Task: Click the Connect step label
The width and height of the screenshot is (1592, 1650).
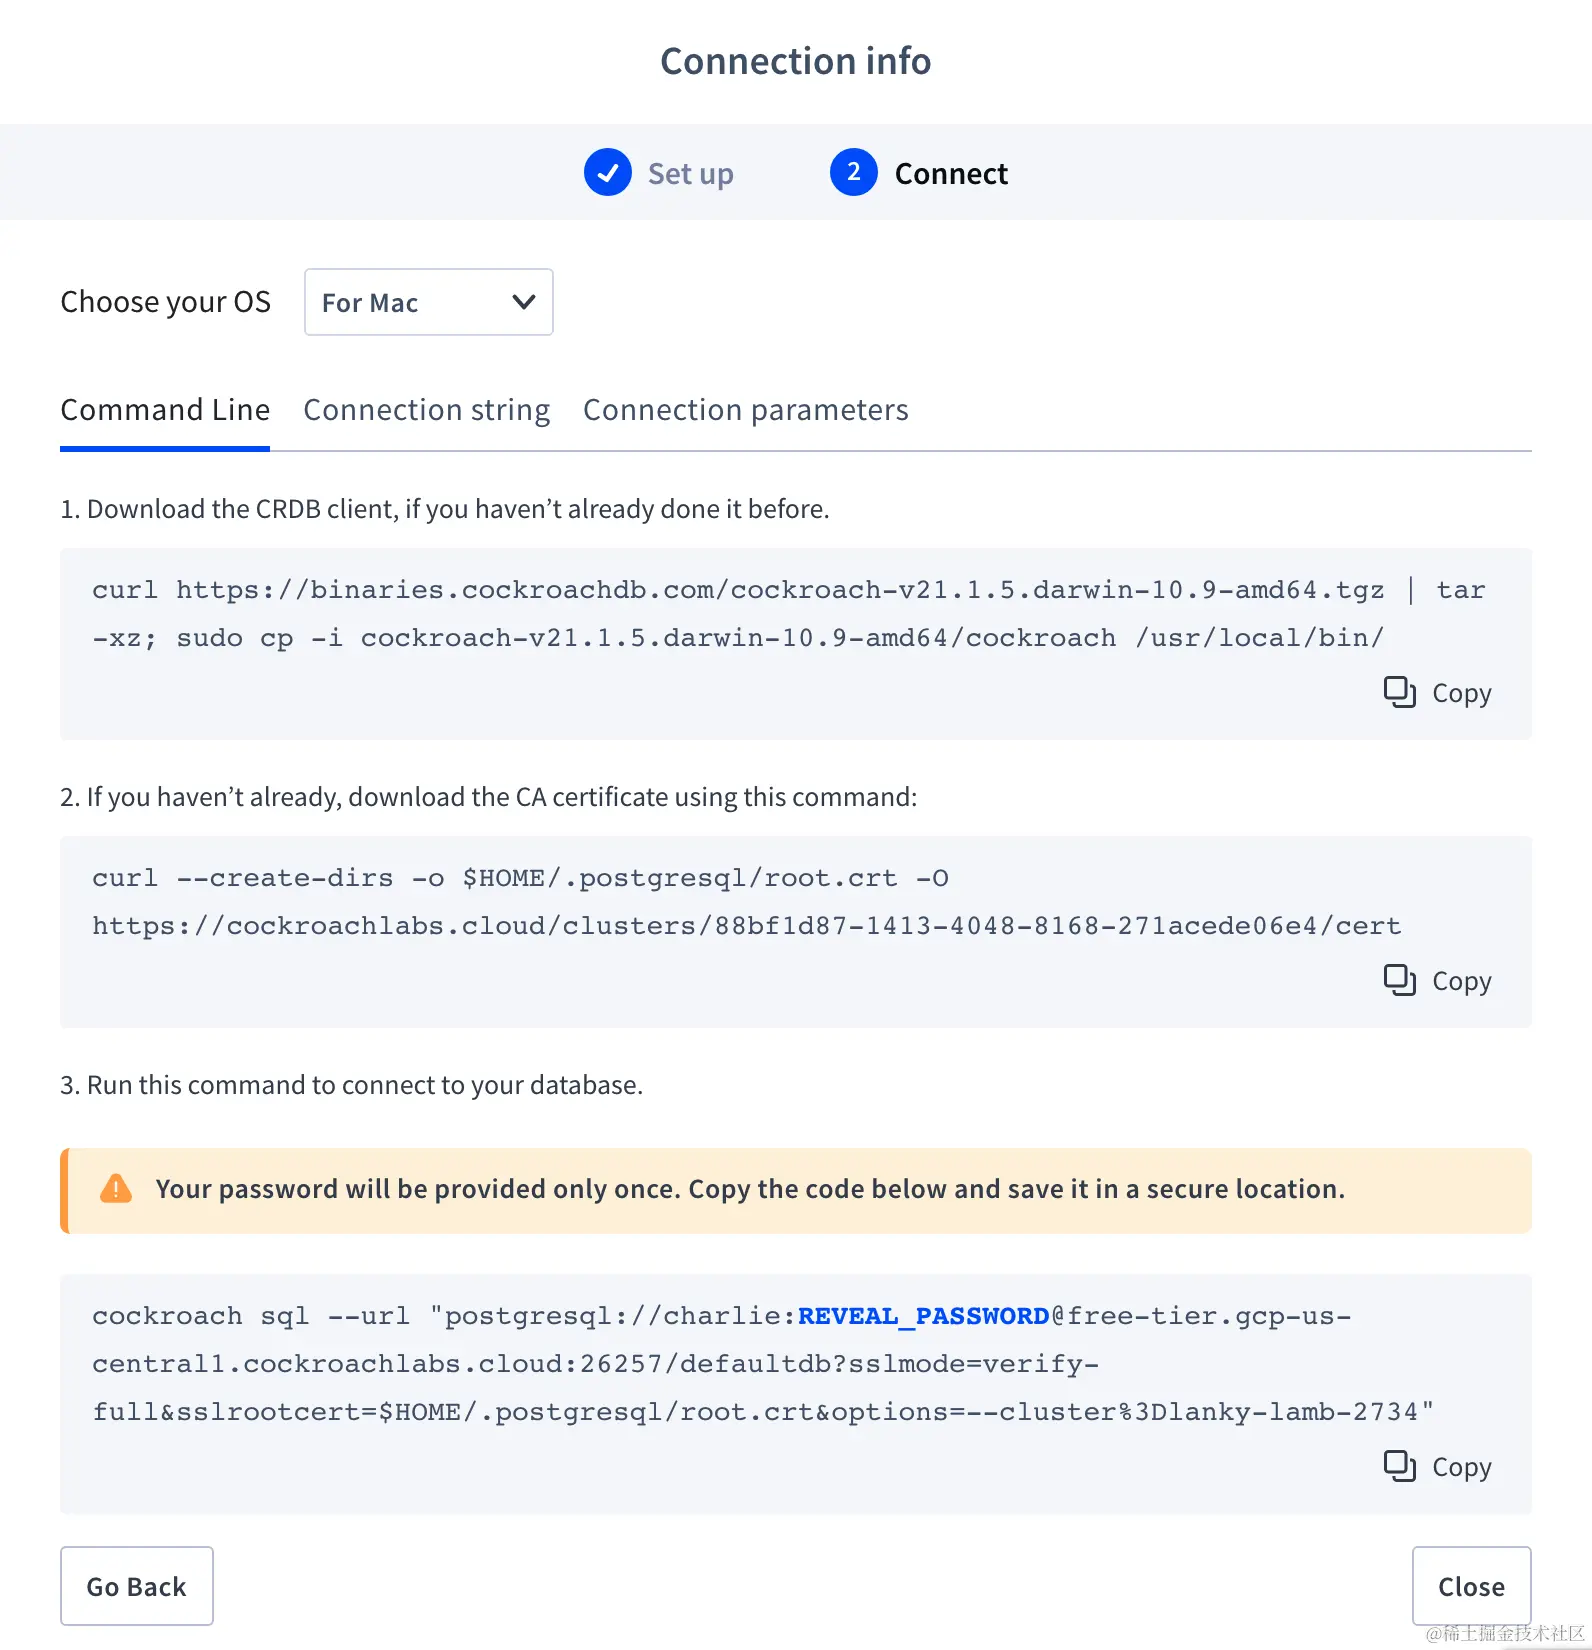Action: (x=951, y=172)
